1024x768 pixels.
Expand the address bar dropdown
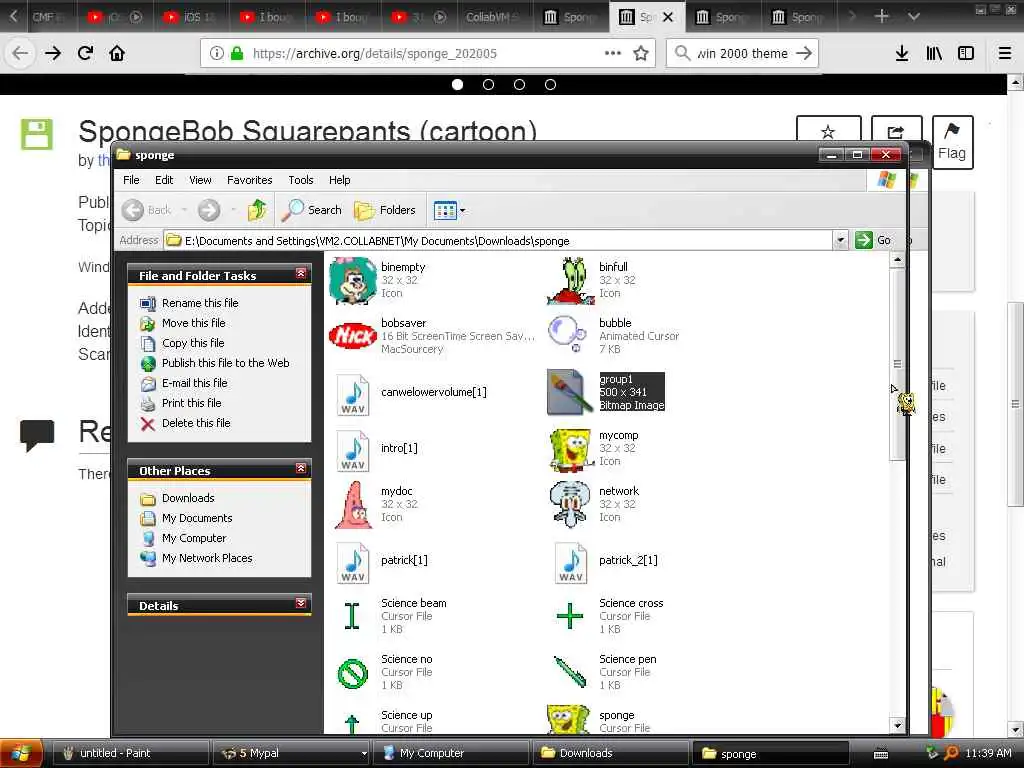point(840,240)
